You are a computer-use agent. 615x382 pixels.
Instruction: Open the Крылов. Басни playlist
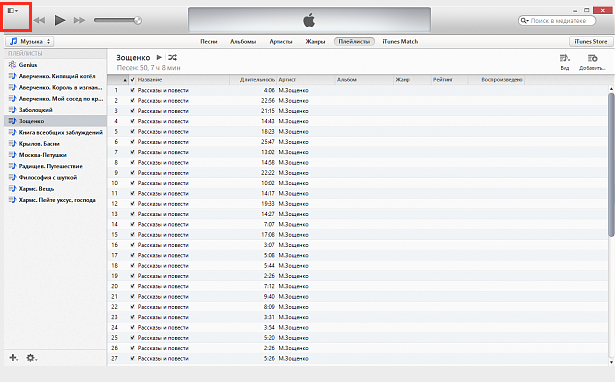click(x=55, y=144)
